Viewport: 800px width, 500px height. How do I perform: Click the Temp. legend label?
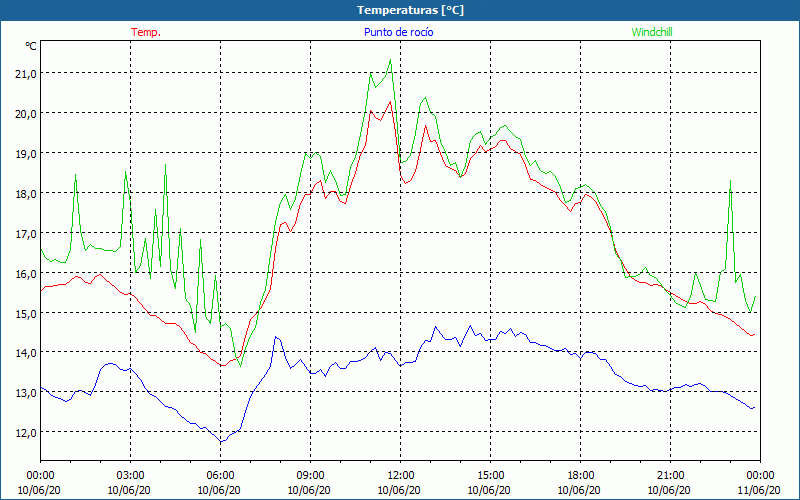pos(146,32)
